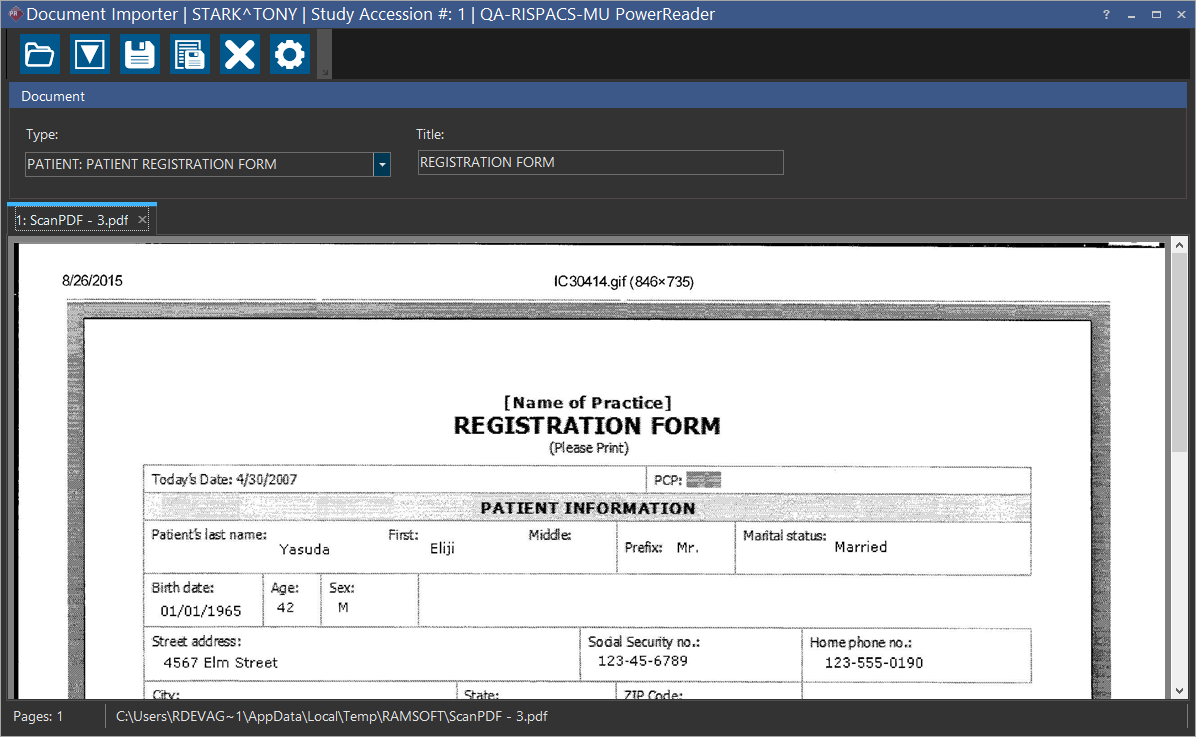The image size is (1196, 737).
Task: Click the open folder icon in toolbar
Action: 40,54
